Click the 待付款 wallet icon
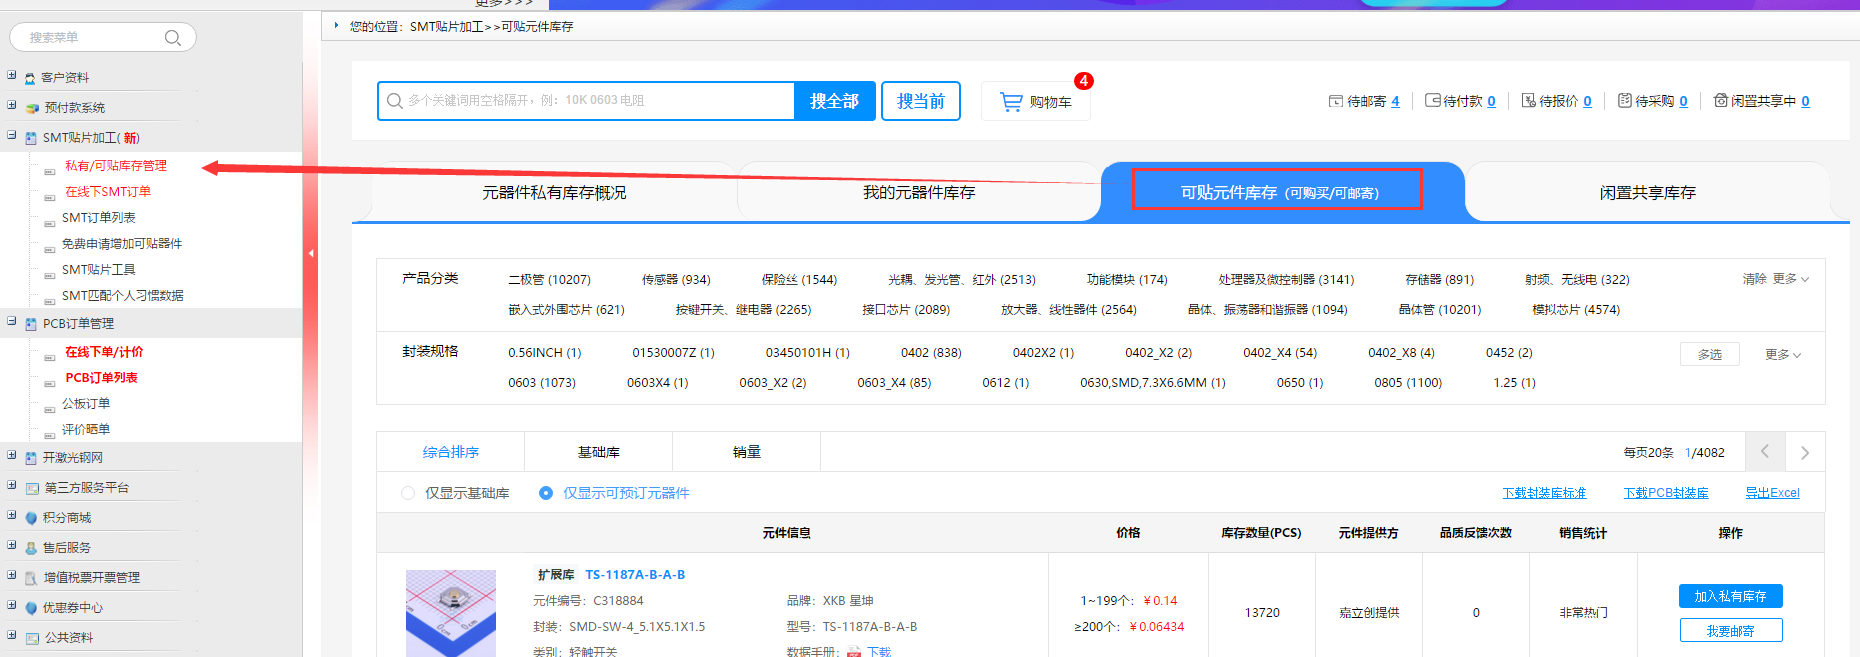The height and width of the screenshot is (657, 1860). coord(1432,101)
